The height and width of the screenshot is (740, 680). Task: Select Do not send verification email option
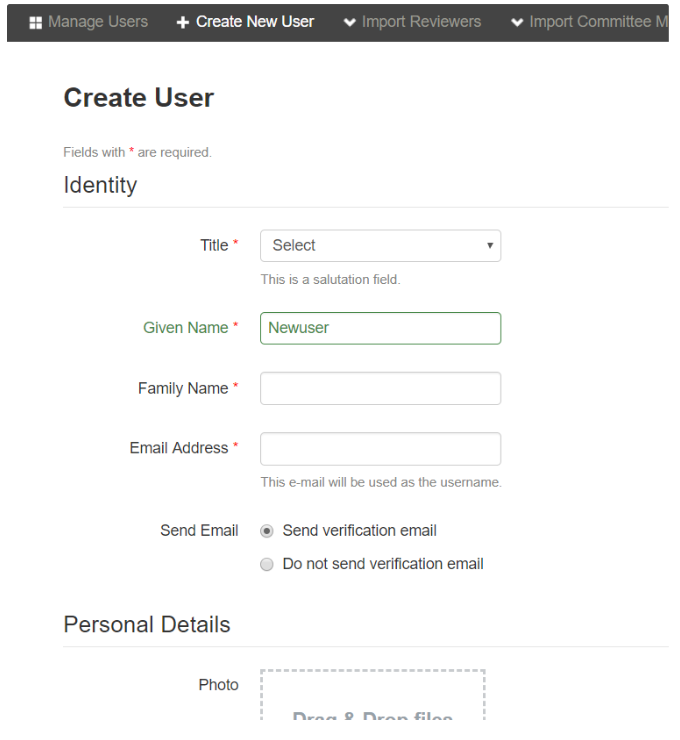pyautogui.click(x=267, y=564)
